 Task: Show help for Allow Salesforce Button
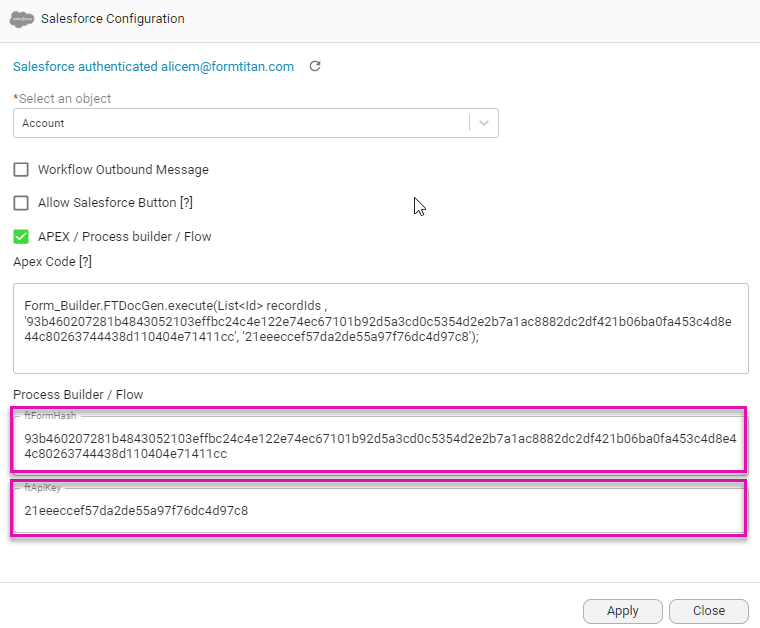(186, 203)
